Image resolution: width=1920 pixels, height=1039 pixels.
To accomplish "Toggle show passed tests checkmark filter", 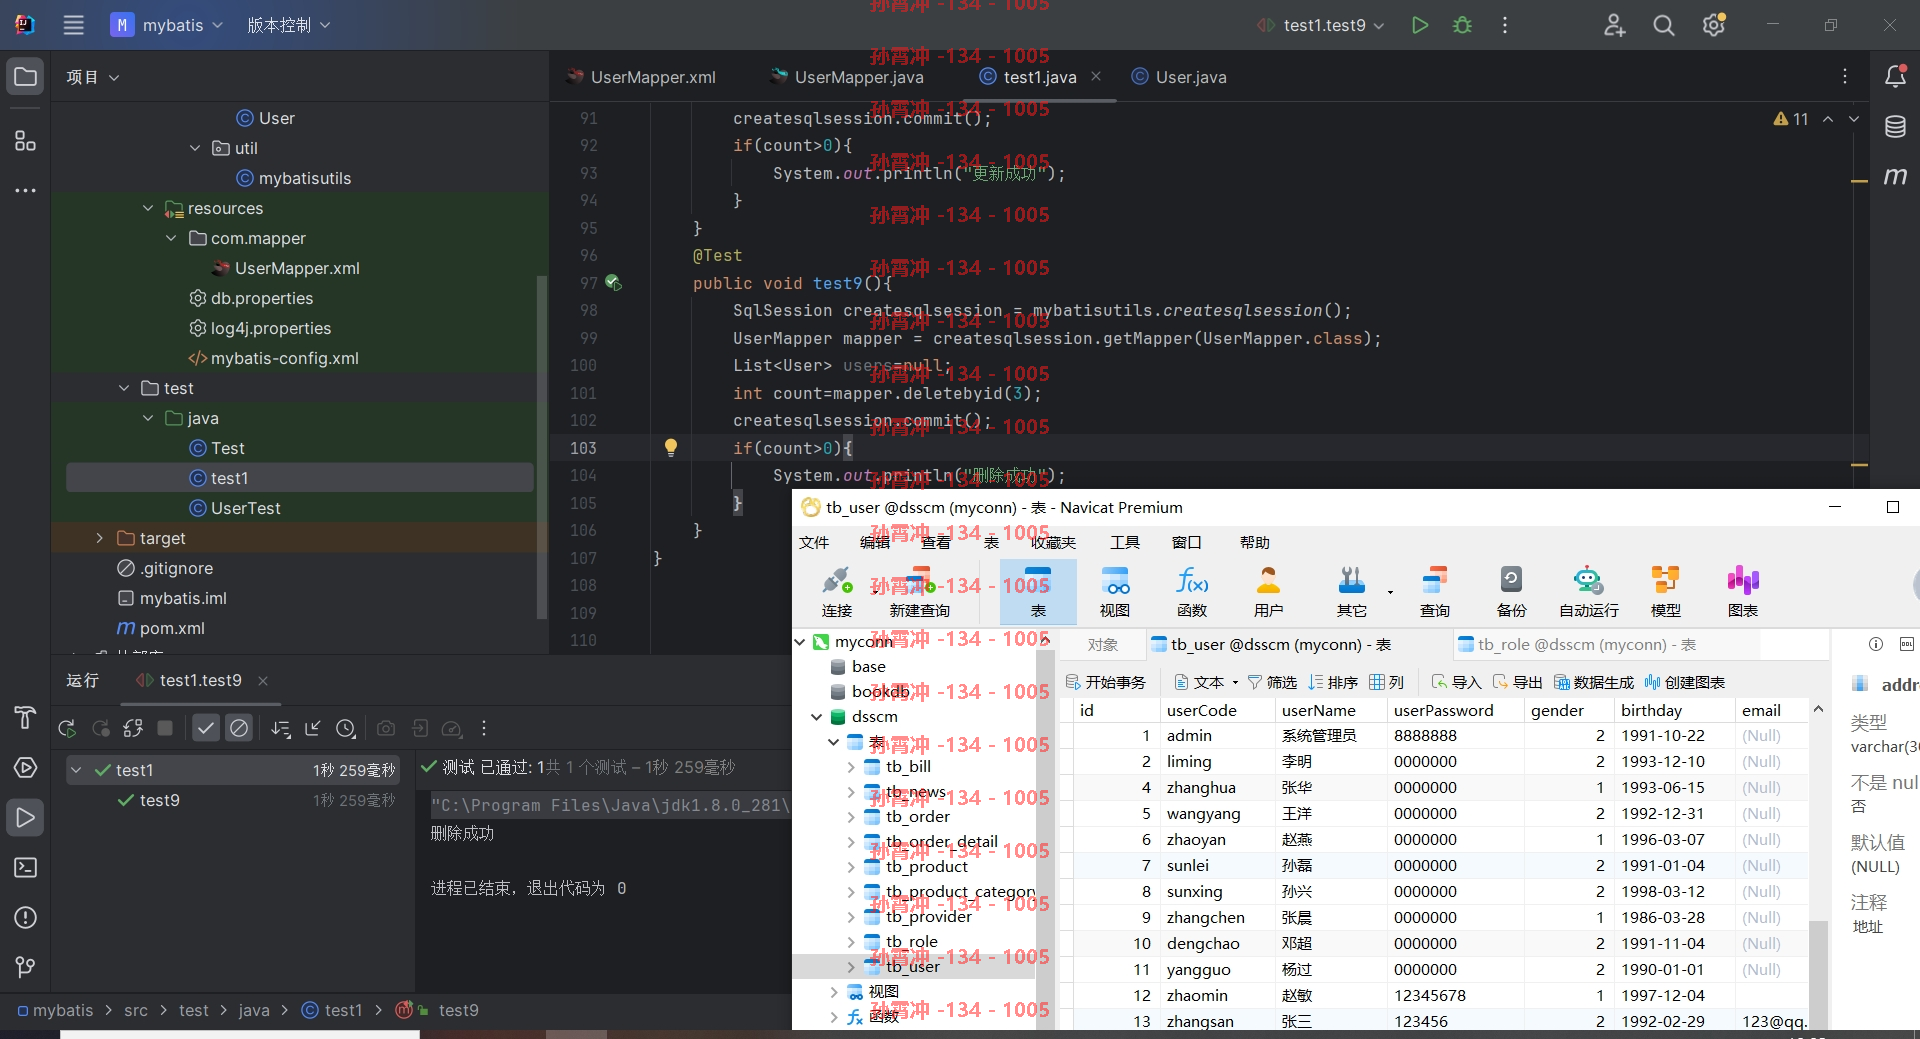I will click(206, 729).
